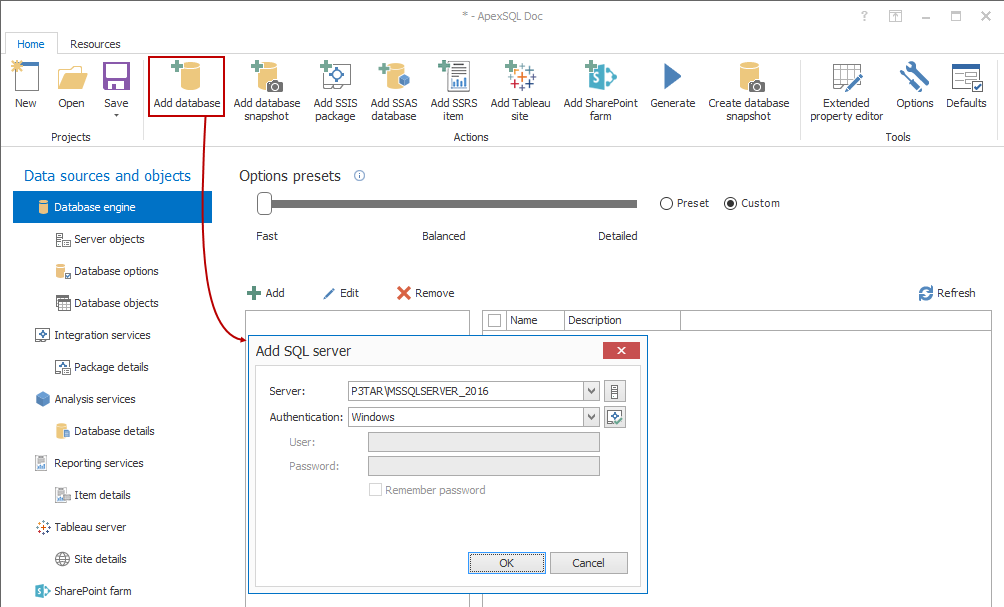Viewport: 1004px width, 607px height.
Task: Click Add SSAS database
Action: coord(393,91)
